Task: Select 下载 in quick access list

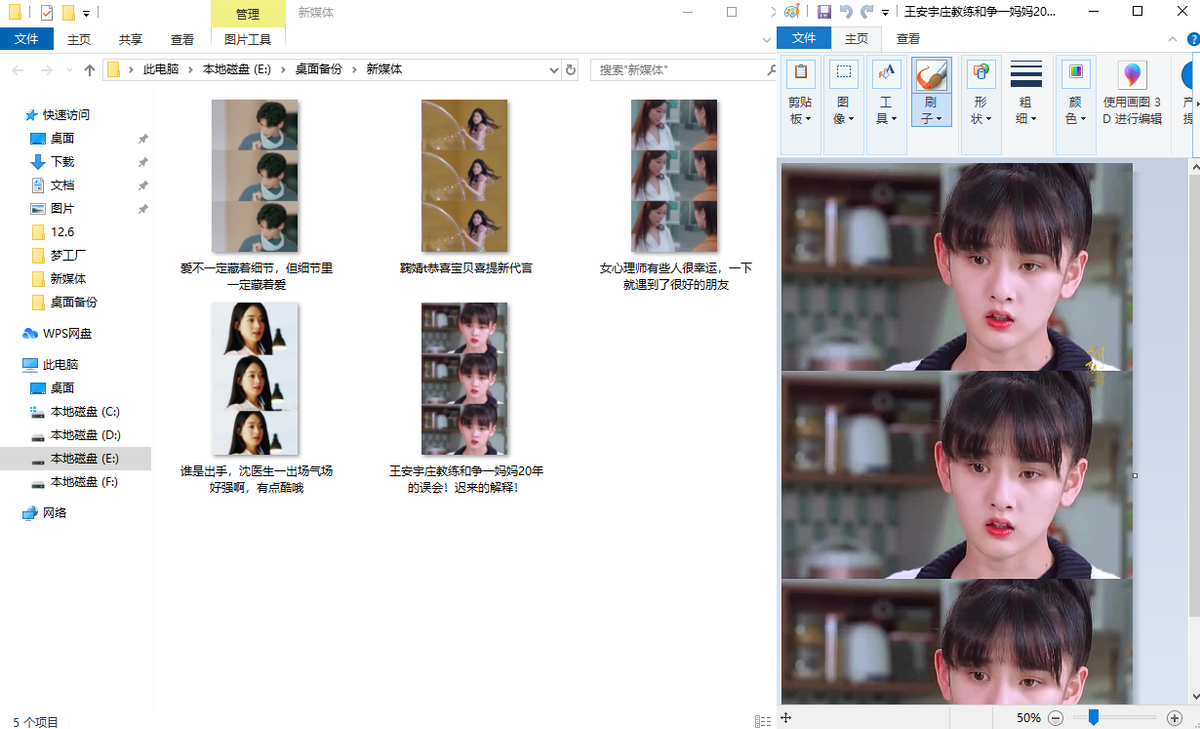Action: [62, 162]
